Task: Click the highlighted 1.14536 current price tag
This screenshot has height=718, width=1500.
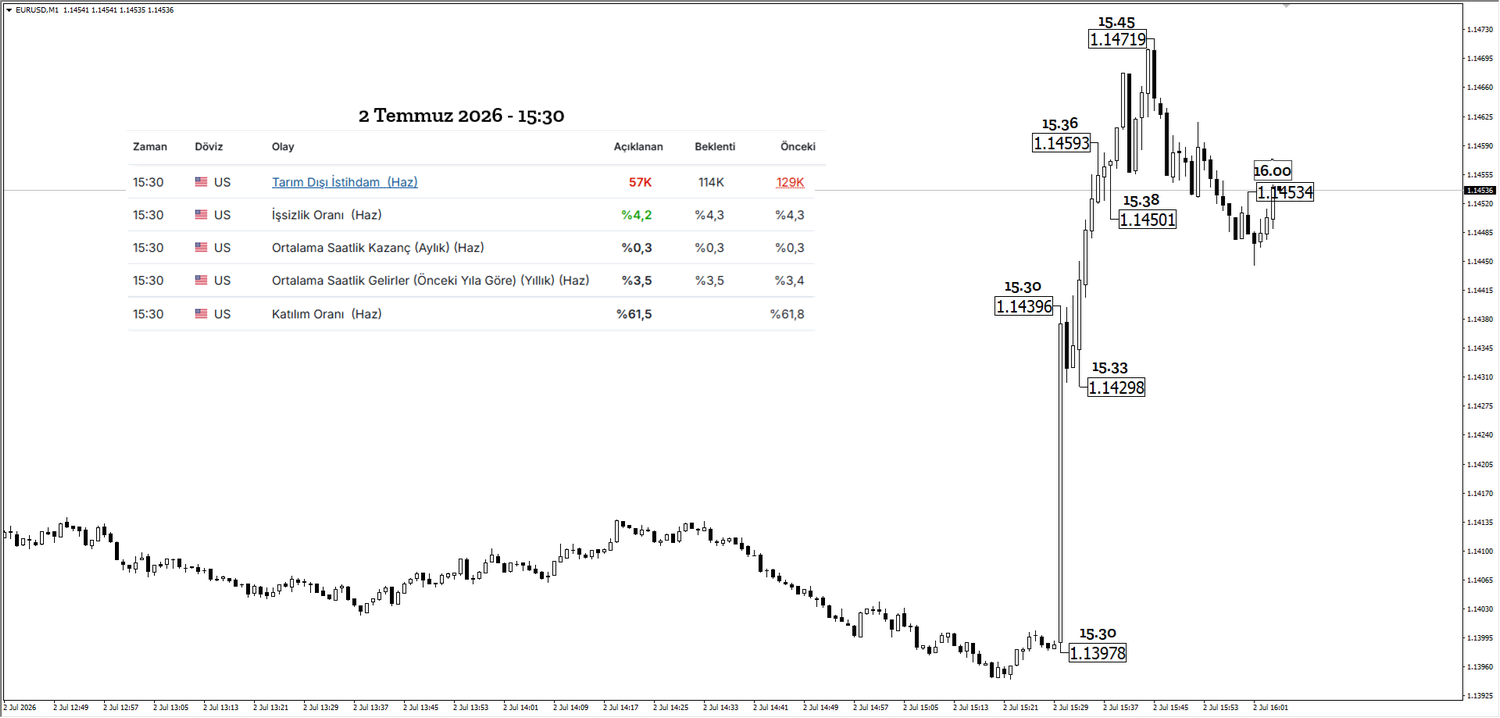Action: point(1479,190)
